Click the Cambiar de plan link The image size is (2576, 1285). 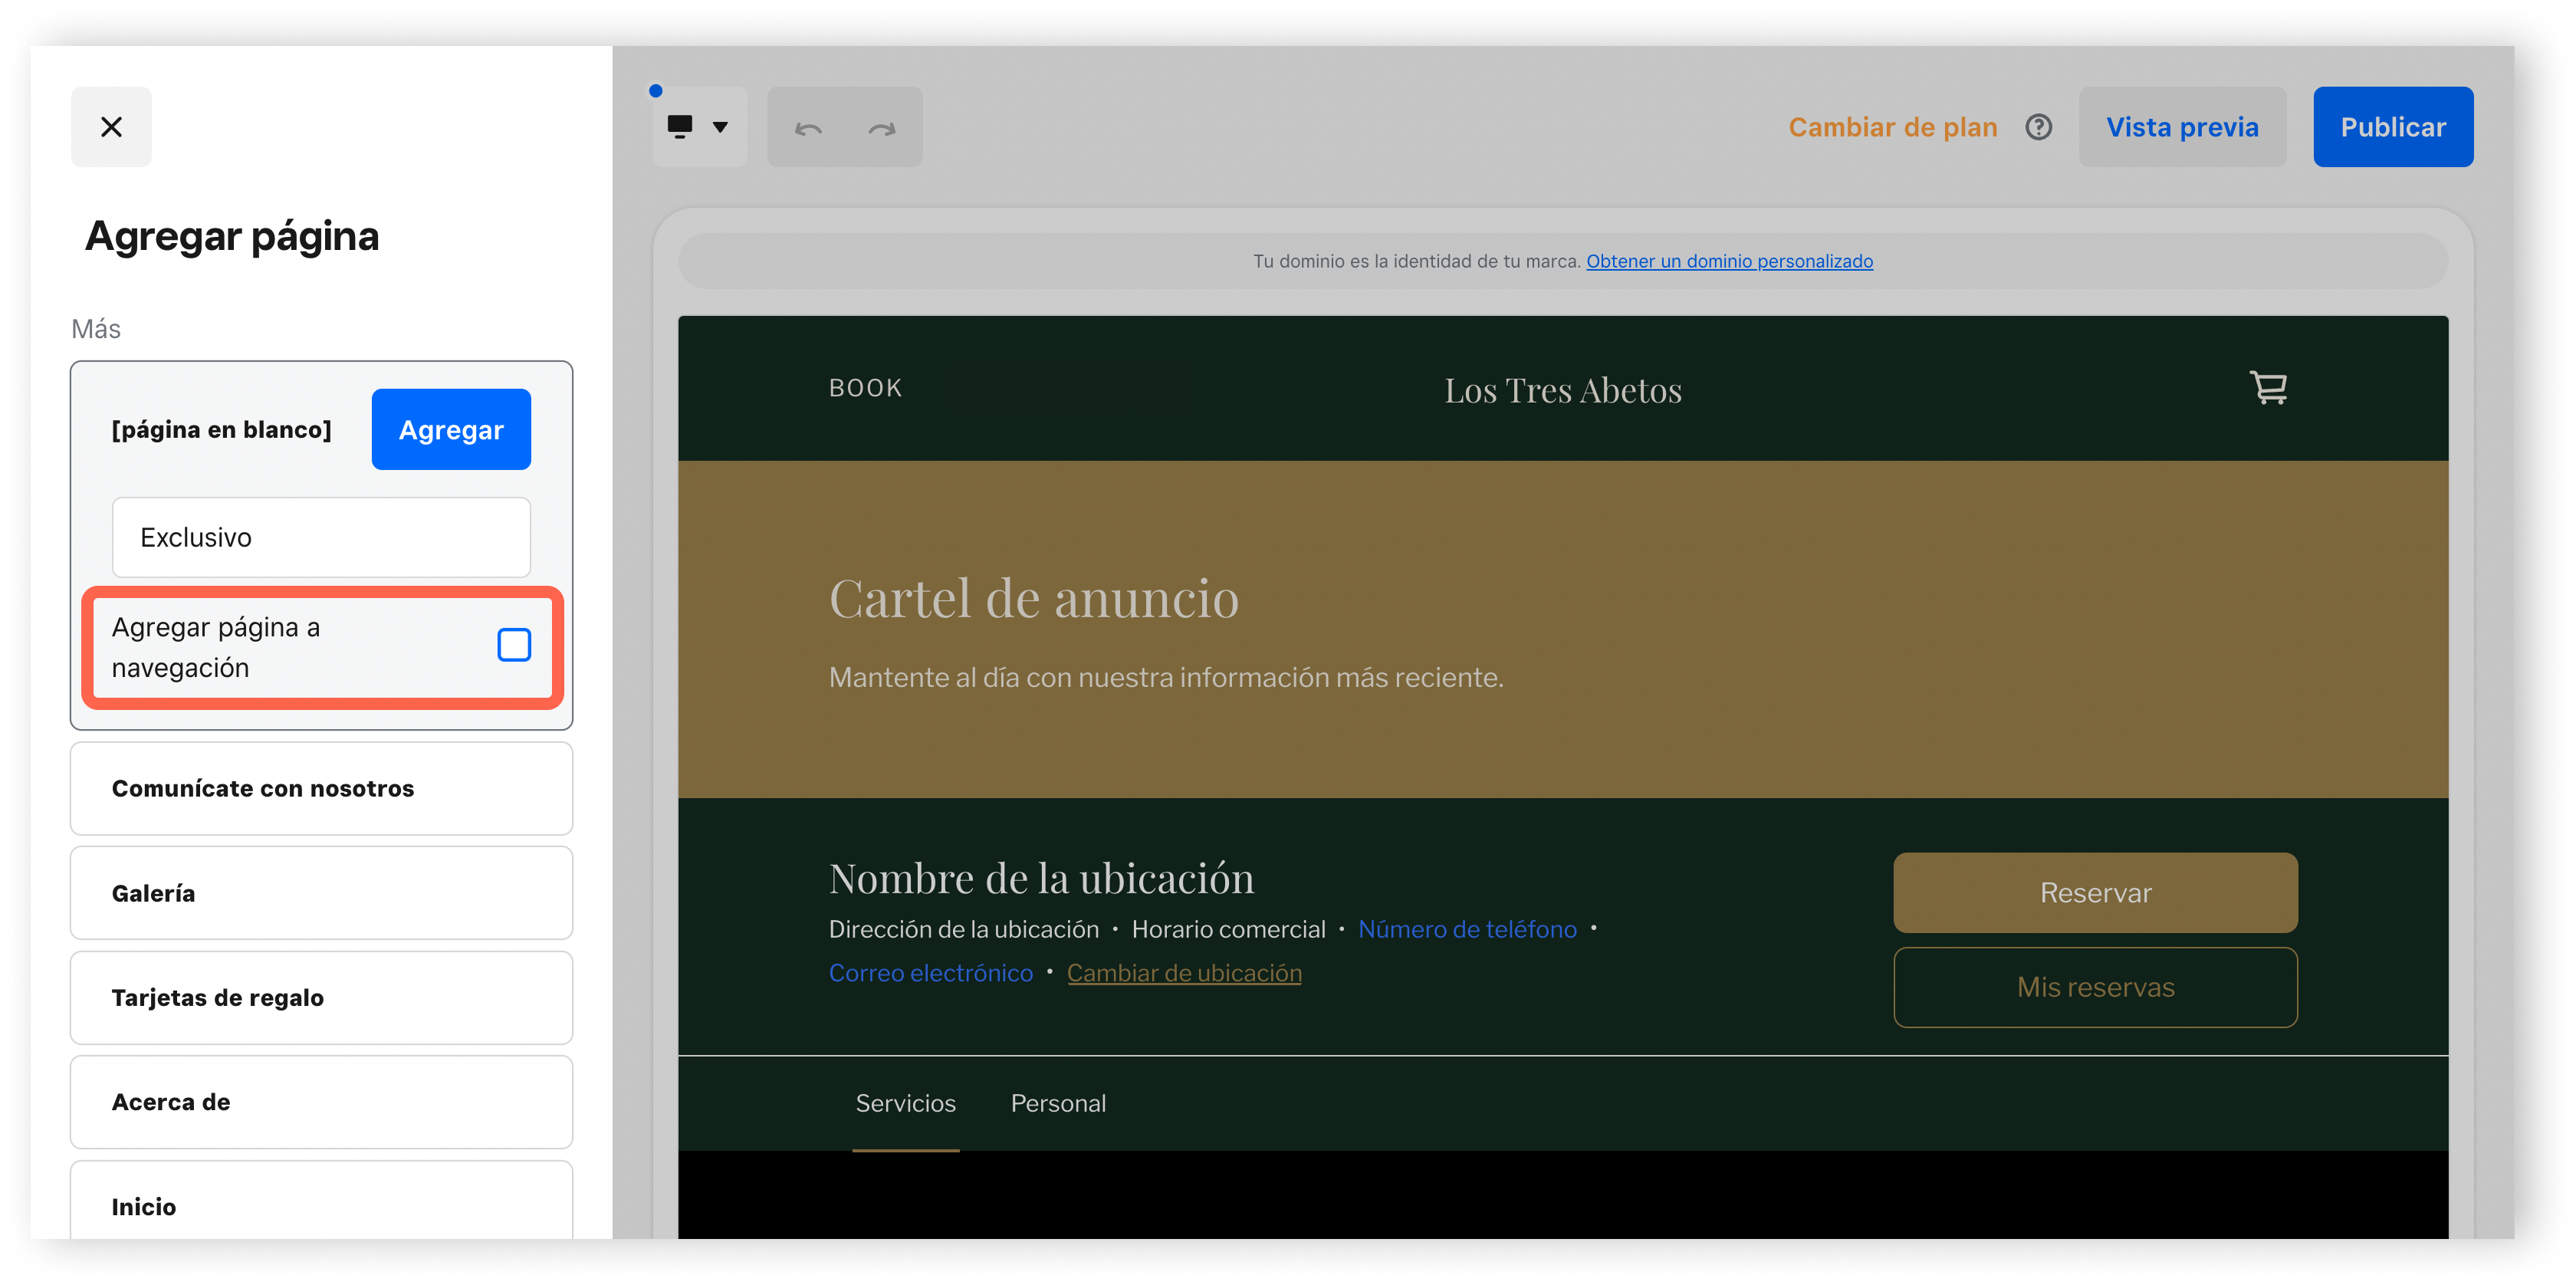[1892, 127]
